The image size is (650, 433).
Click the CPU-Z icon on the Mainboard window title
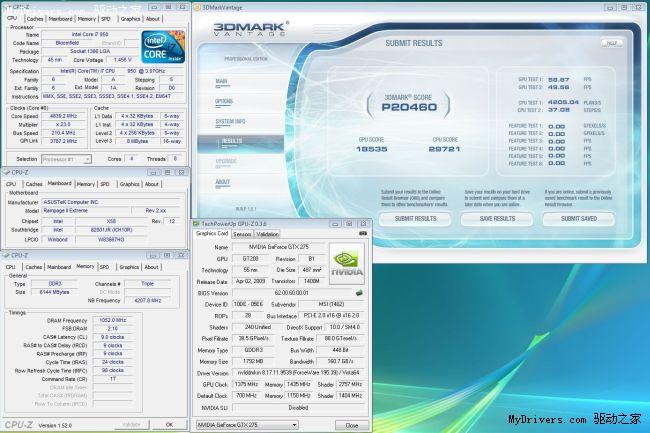pos(7,172)
